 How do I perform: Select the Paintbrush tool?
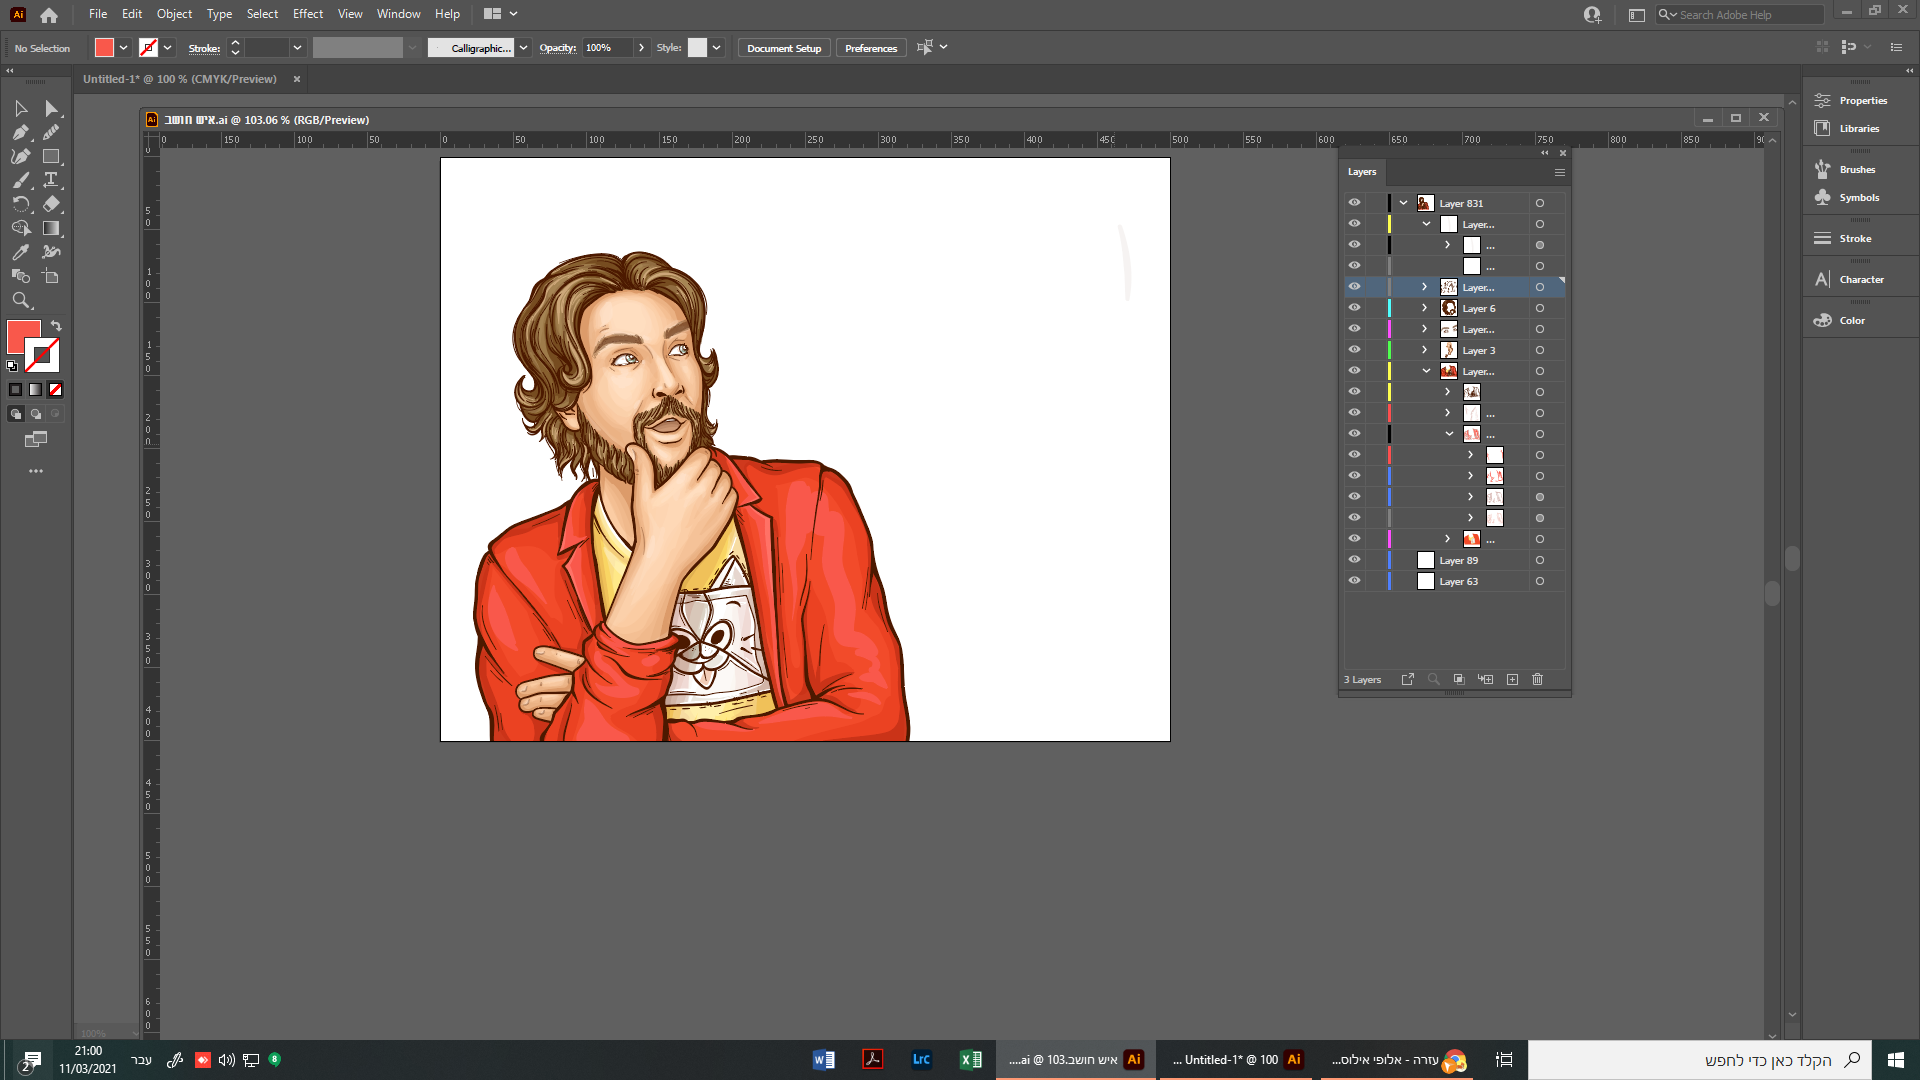[x=20, y=180]
